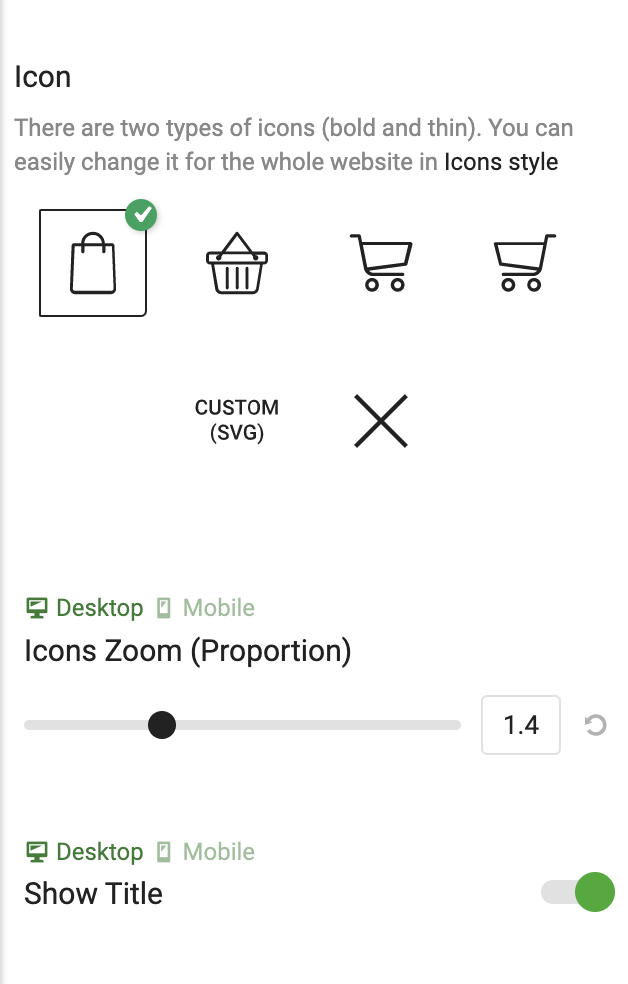Image resolution: width=628 pixels, height=984 pixels.
Task: Switch Show Title to Desktop view
Action: click(x=85, y=852)
